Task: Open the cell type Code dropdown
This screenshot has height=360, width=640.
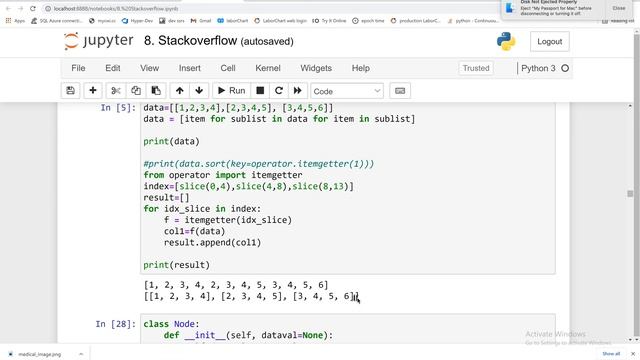Action: click(347, 91)
